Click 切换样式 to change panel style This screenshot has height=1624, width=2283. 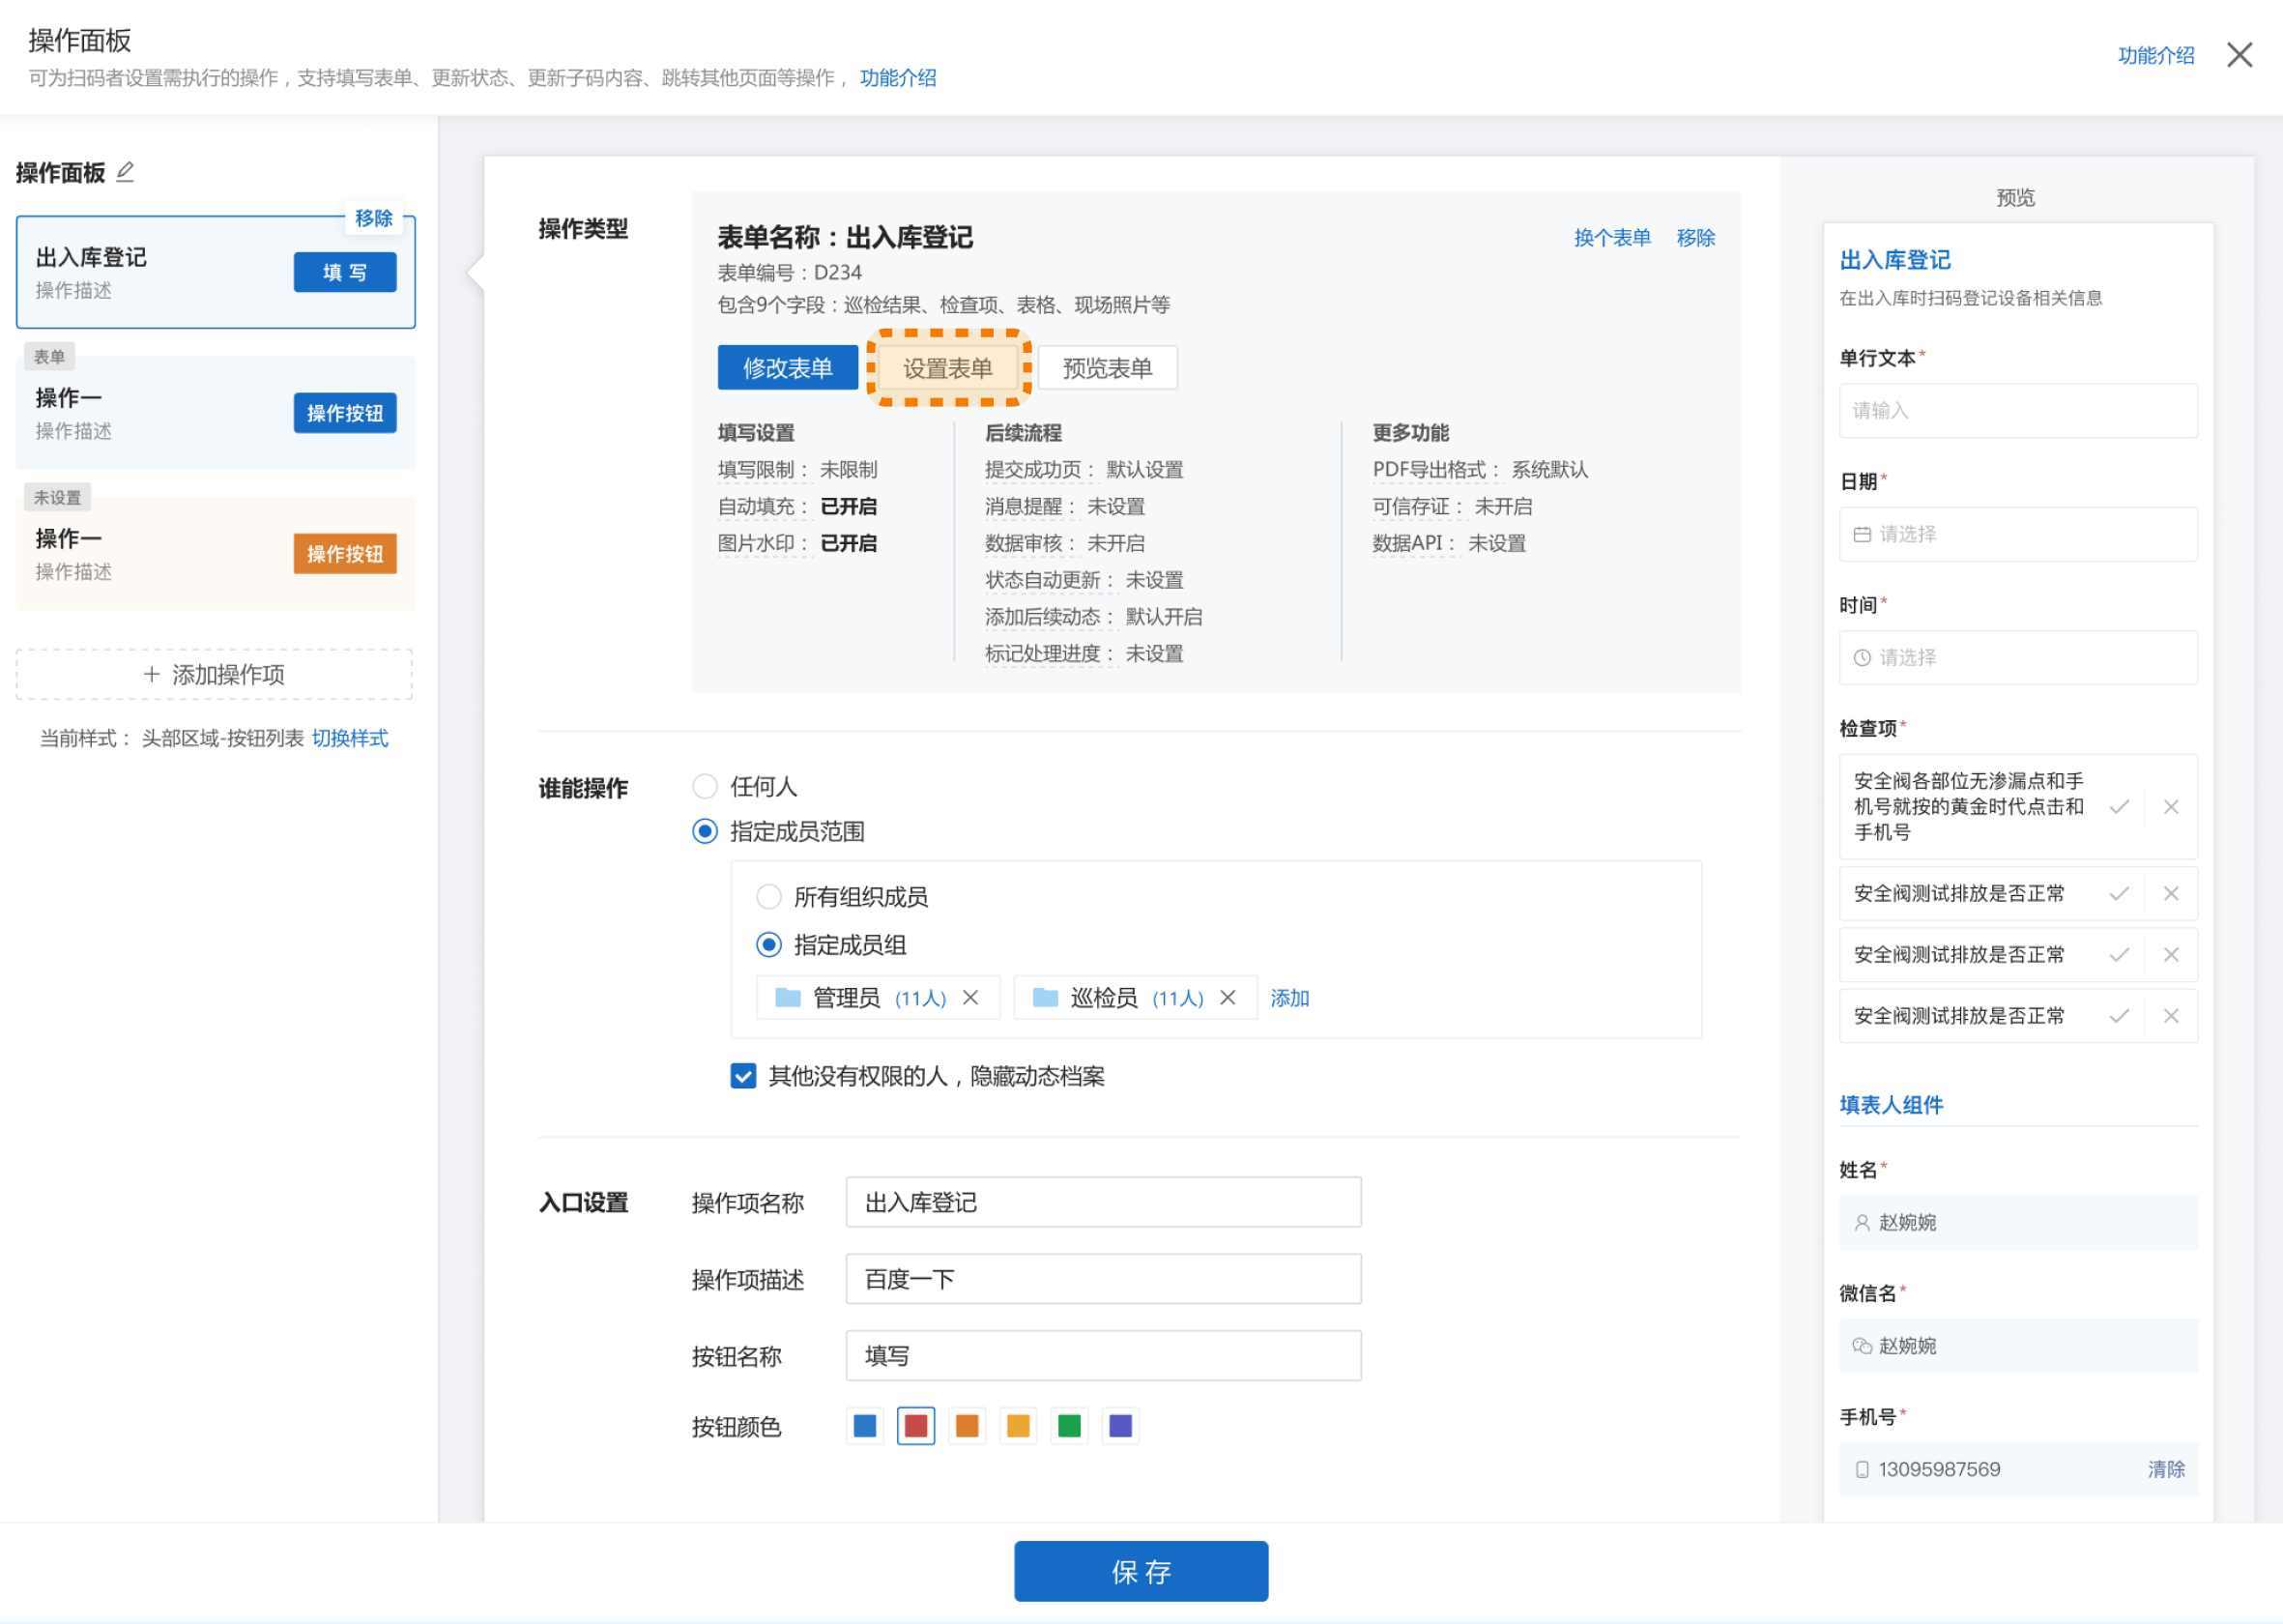(x=350, y=738)
